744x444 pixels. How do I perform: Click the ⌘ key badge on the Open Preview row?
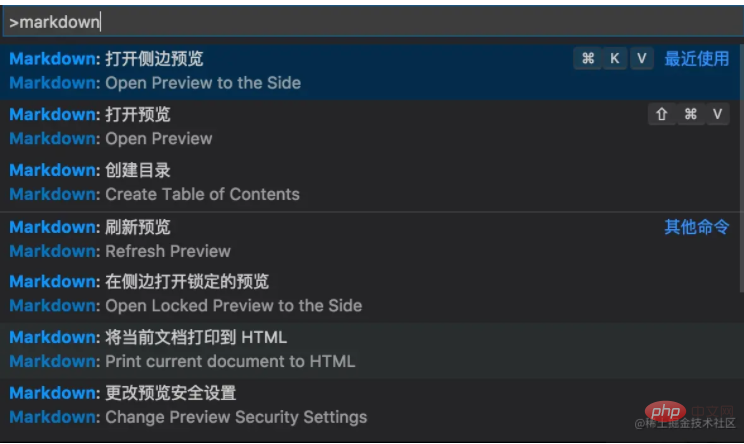click(x=690, y=115)
